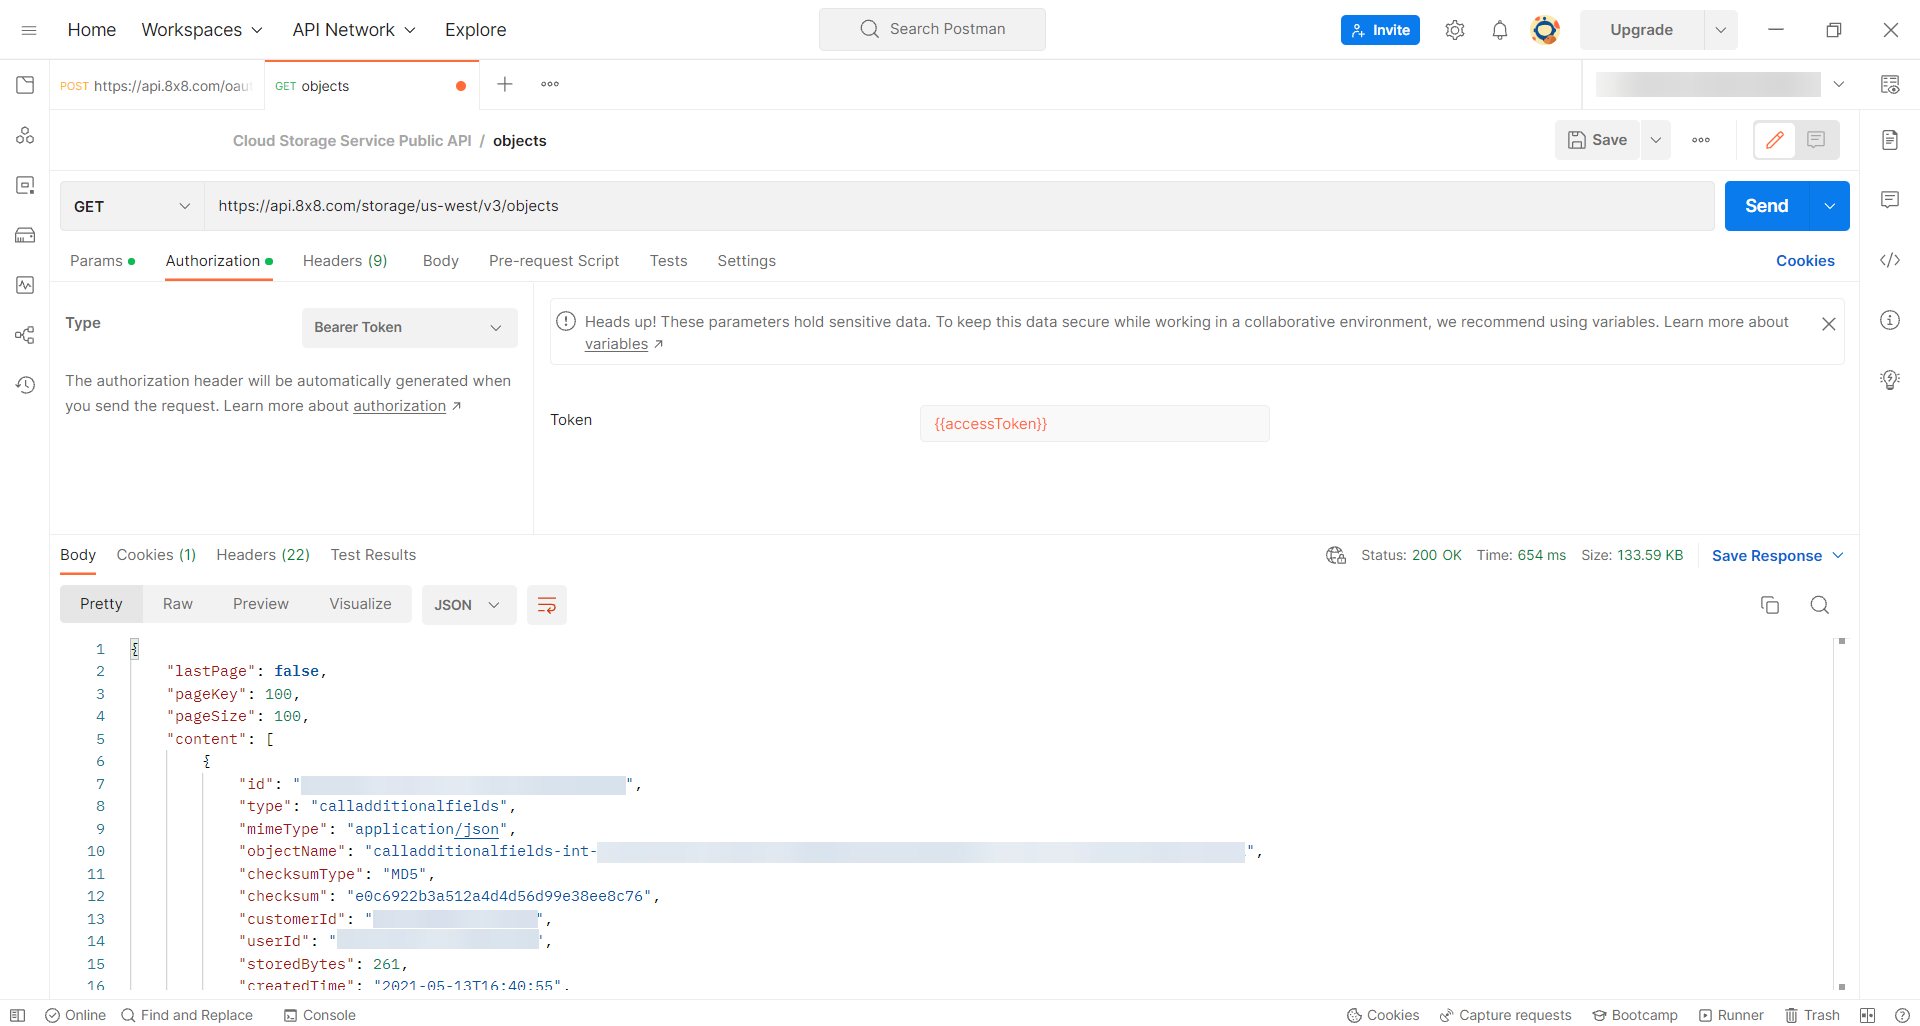Expand Workspaces dropdown

click(202, 30)
